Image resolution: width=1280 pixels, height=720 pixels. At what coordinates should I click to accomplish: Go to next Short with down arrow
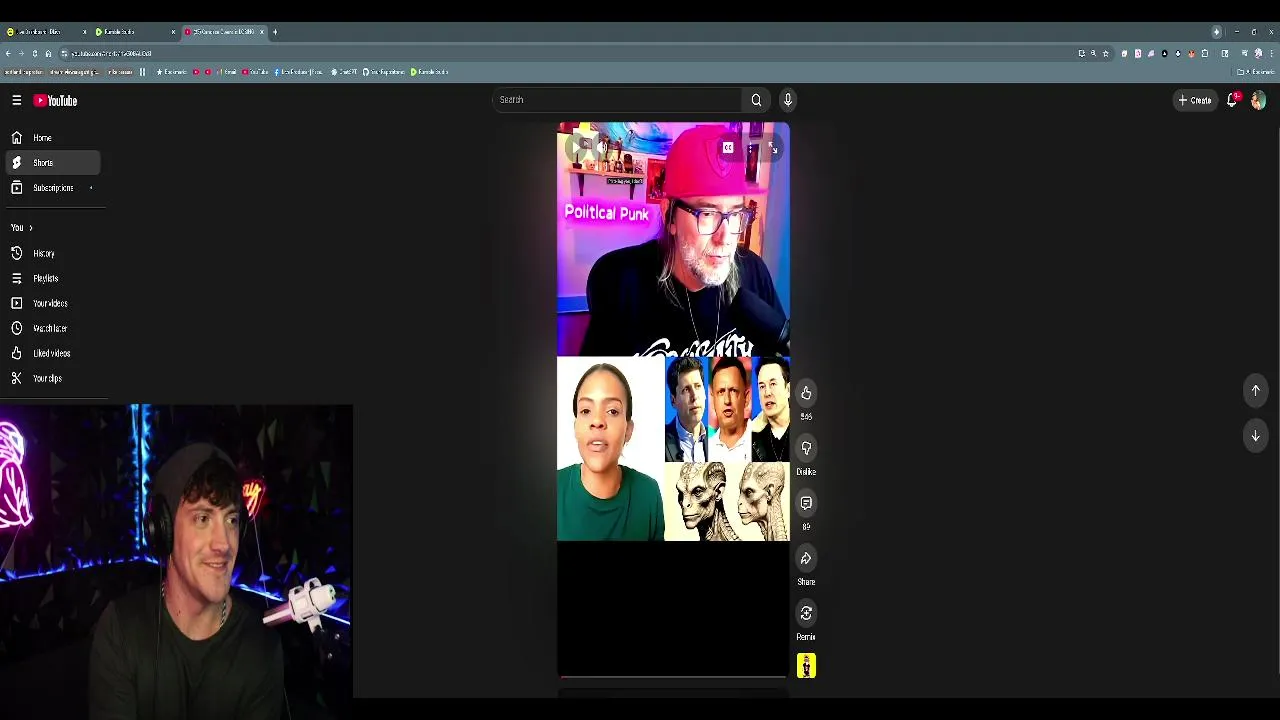pos(1256,436)
